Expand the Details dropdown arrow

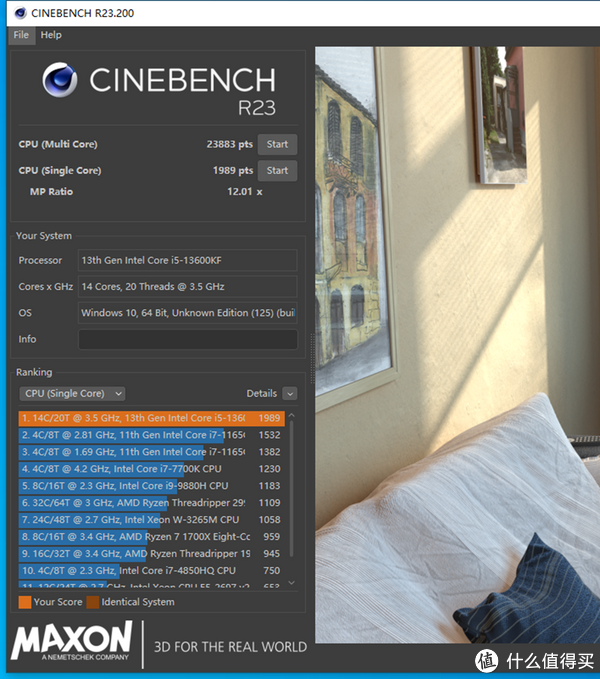click(x=290, y=394)
